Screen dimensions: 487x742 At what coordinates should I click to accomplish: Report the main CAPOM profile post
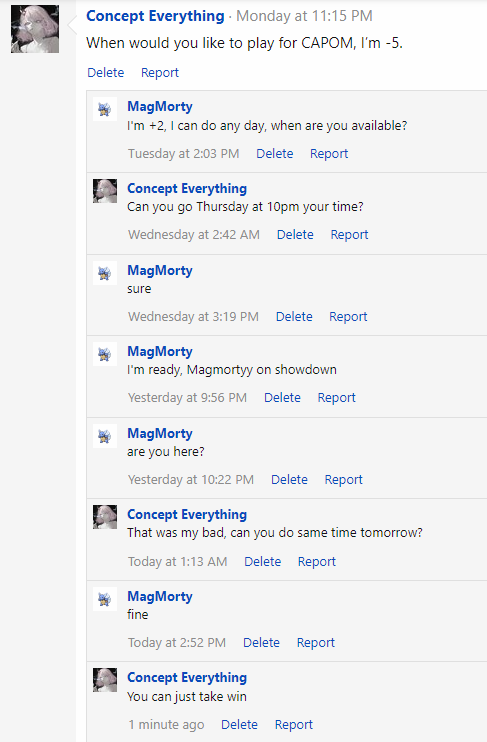[160, 72]
